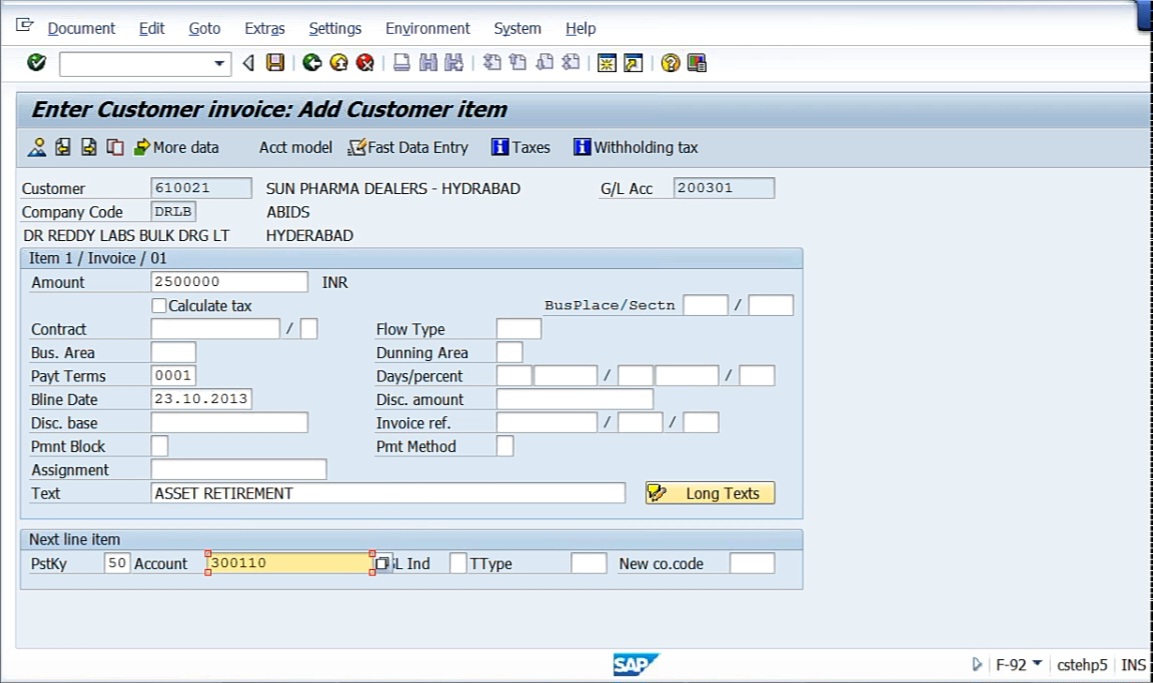1153x683 pixels.
Task: Click the Flow Type input field
Action: click(x=519, y=329)
